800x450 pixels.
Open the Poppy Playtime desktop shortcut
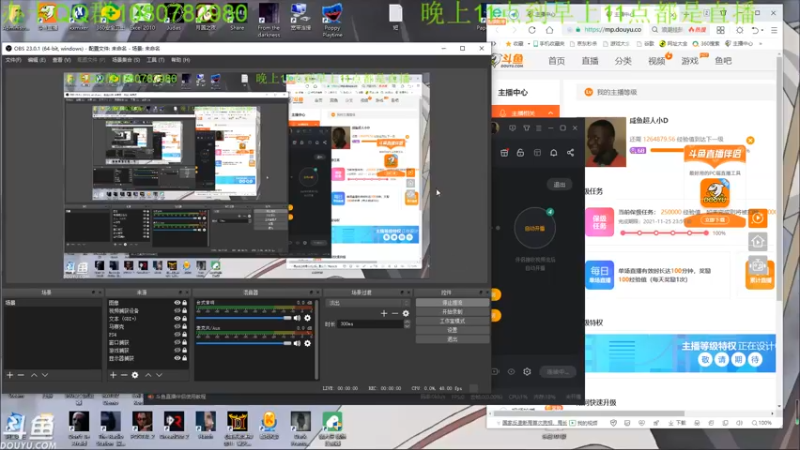click(332, 20)
